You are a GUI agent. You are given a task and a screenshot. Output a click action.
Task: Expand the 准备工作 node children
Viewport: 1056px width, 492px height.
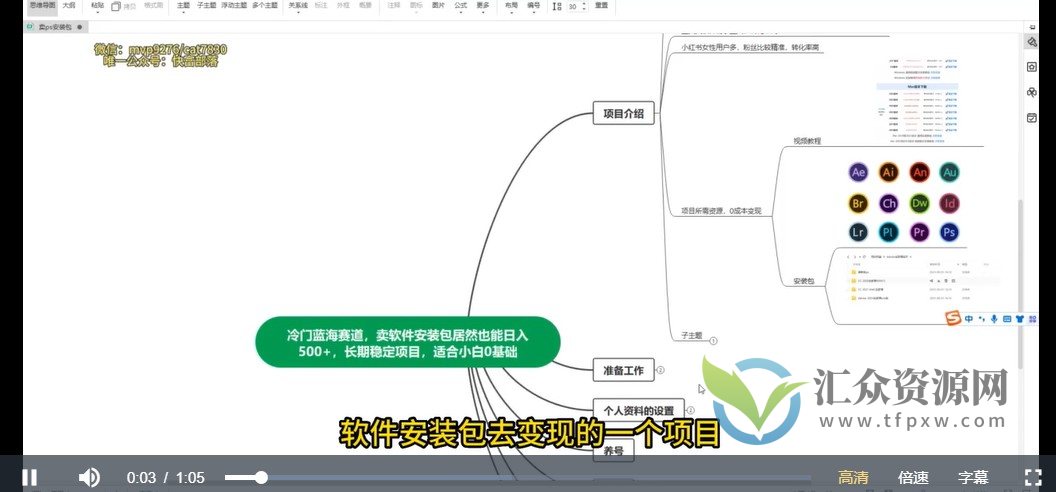tap(661, 370)
